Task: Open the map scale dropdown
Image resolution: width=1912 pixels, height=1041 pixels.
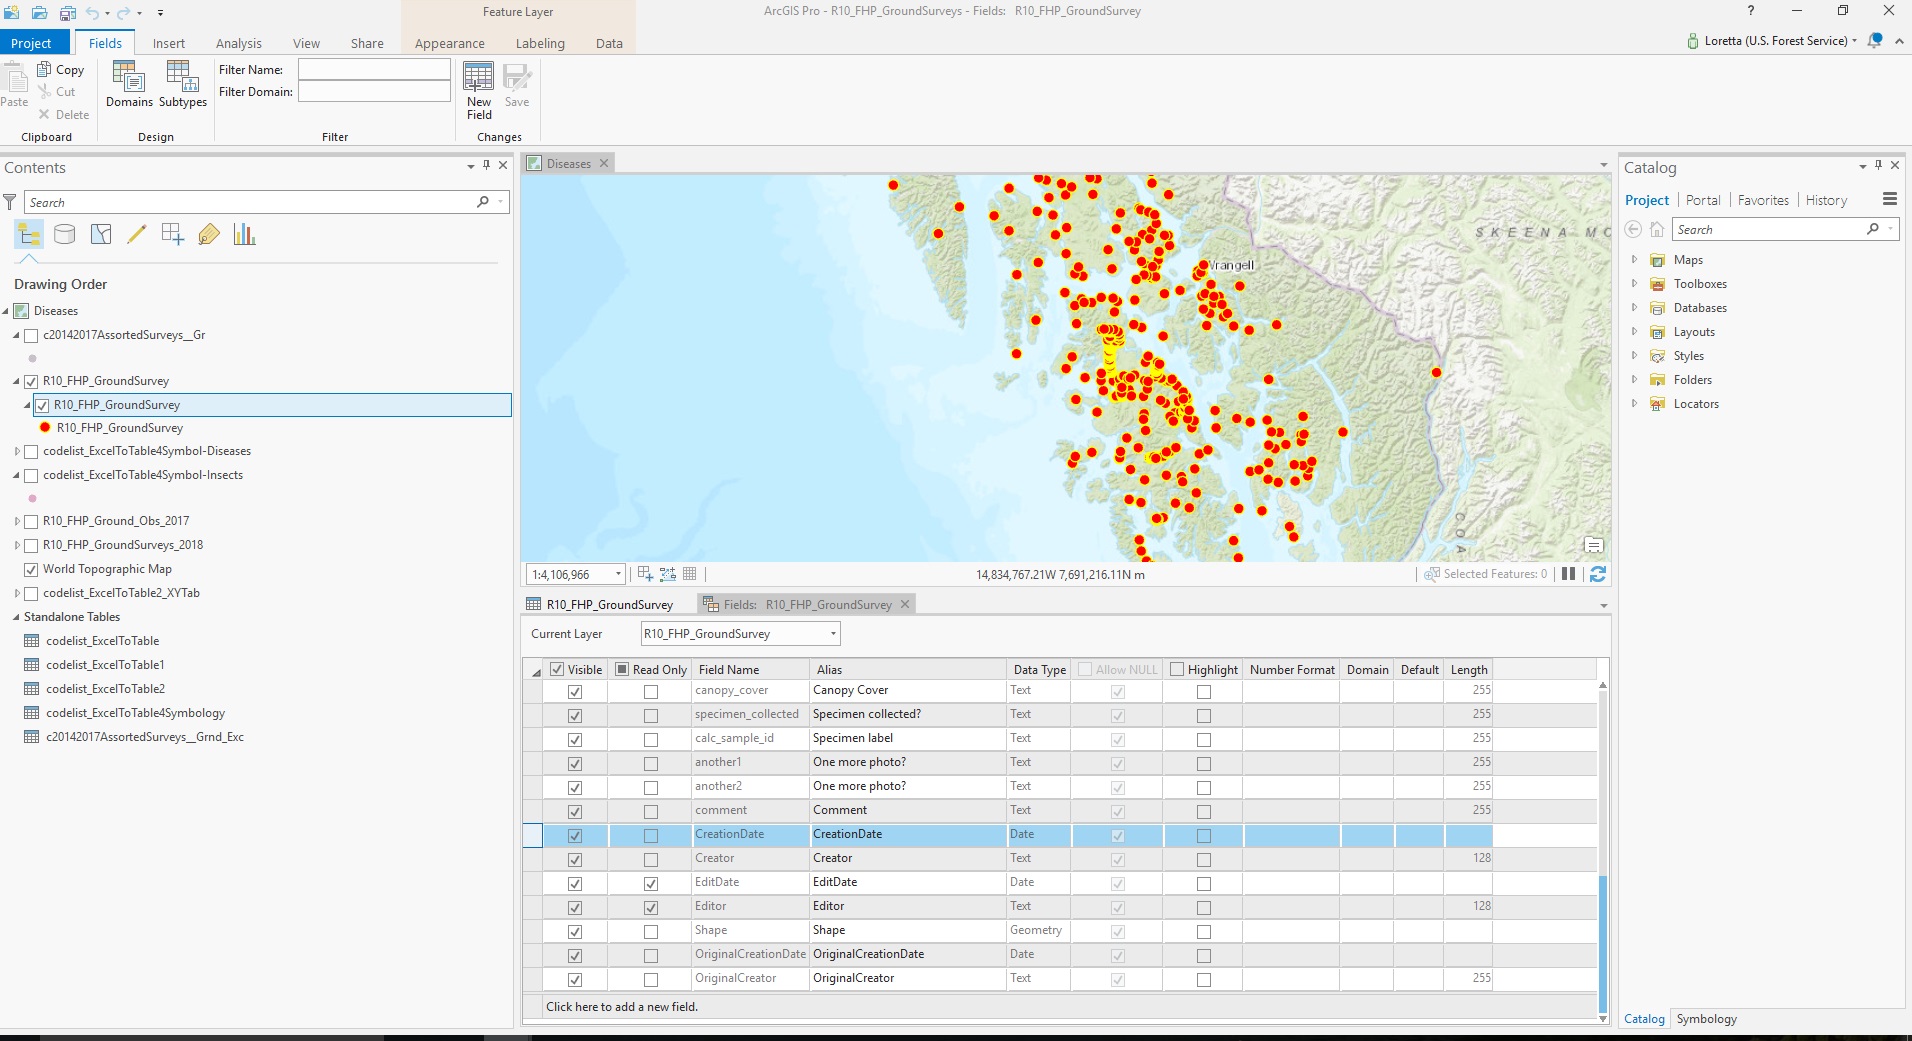Action: click(x=618, y=574)
